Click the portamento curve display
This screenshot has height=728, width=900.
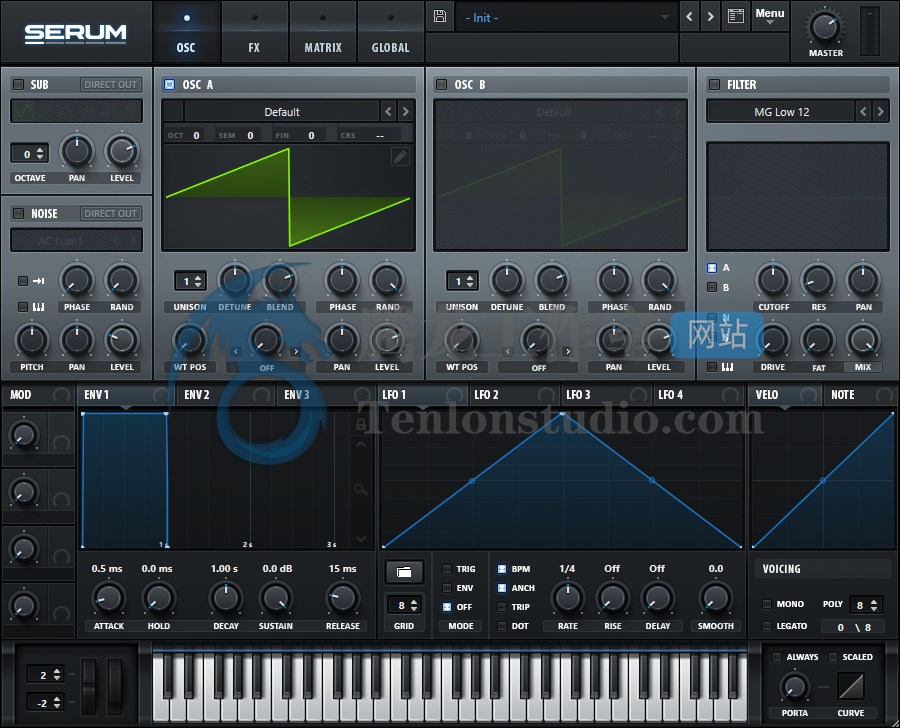point(851,686)
